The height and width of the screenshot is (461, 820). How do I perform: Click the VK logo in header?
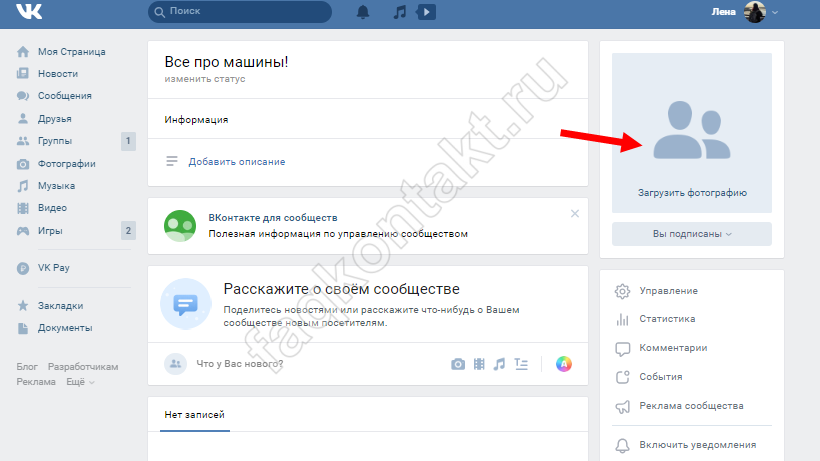[x=28, y=12]
